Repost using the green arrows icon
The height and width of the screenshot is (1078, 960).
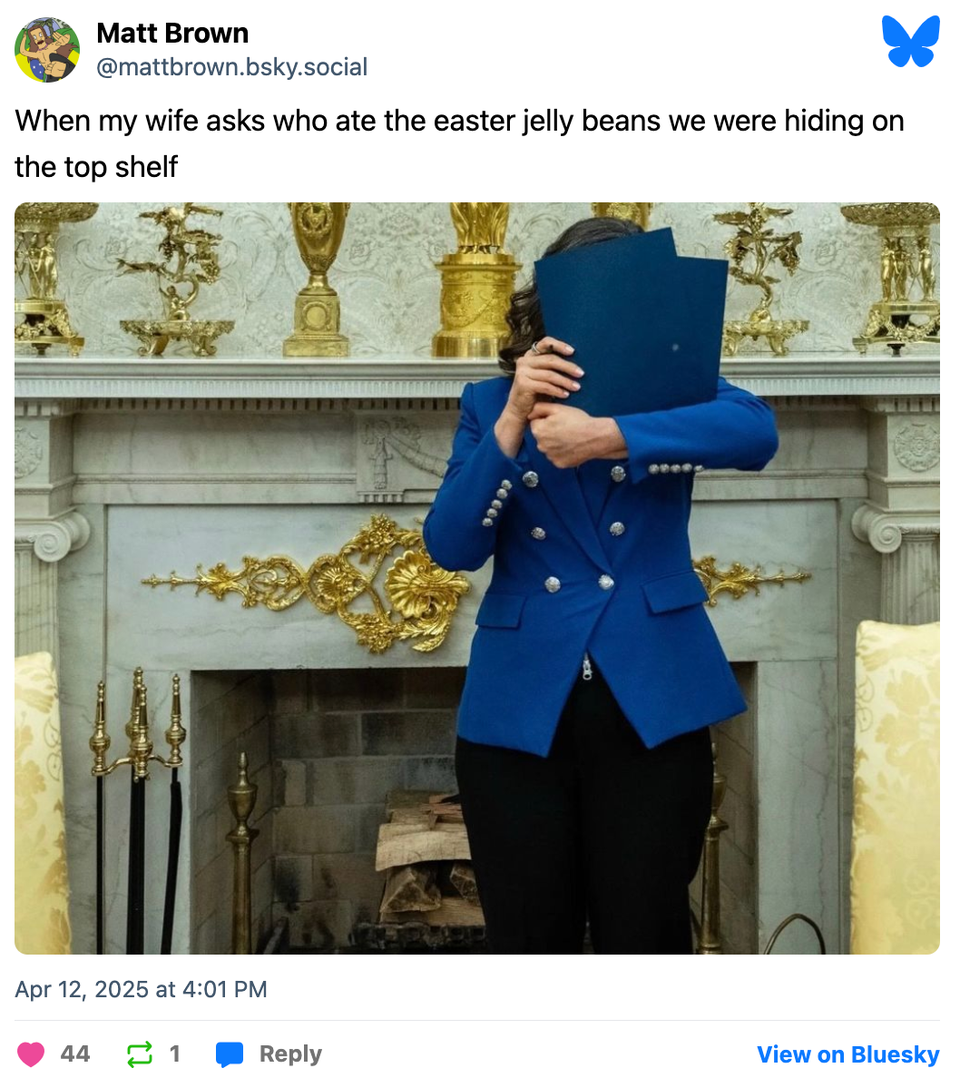pyautogui.click(x=140, y=1053)
